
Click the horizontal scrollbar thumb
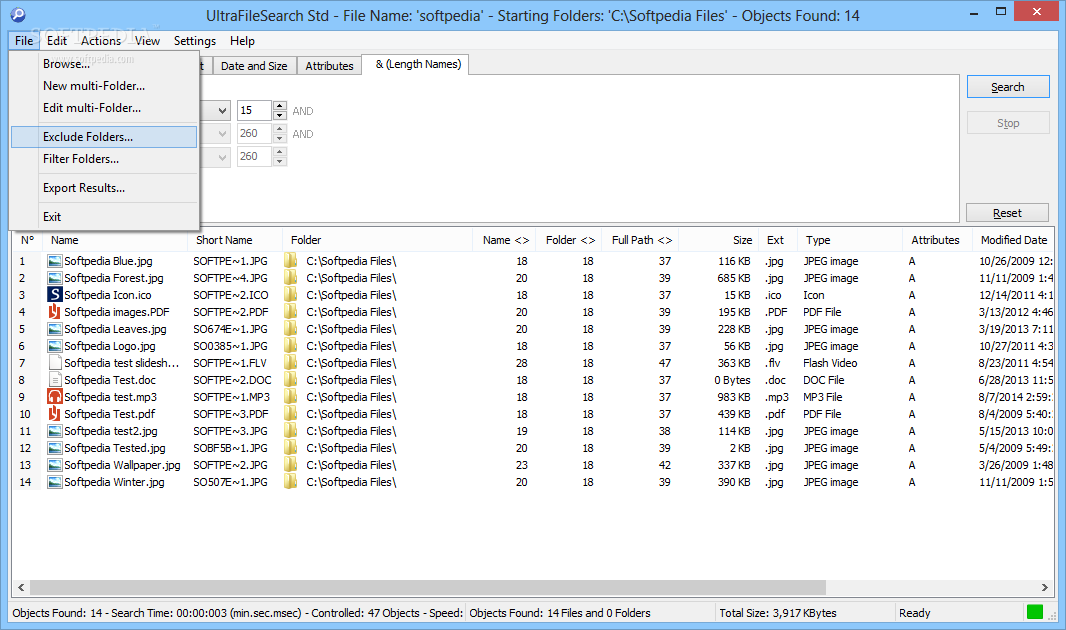[x=428, y=587]
